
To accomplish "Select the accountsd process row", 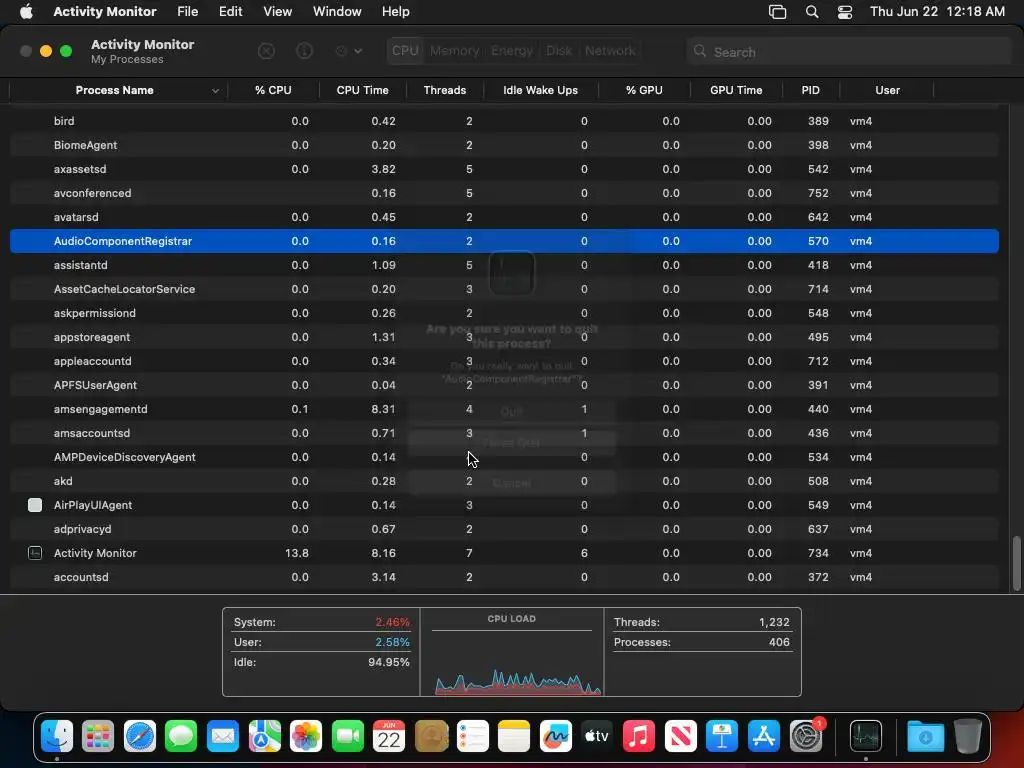I will pyautogui.click(x=504, y=577).
